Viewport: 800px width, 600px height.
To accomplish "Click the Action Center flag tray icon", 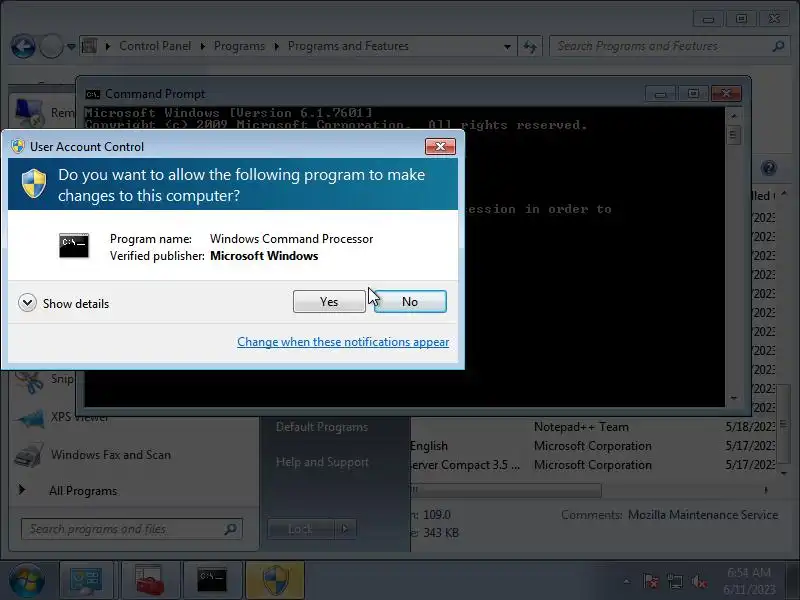I will [x=651, y=581].
